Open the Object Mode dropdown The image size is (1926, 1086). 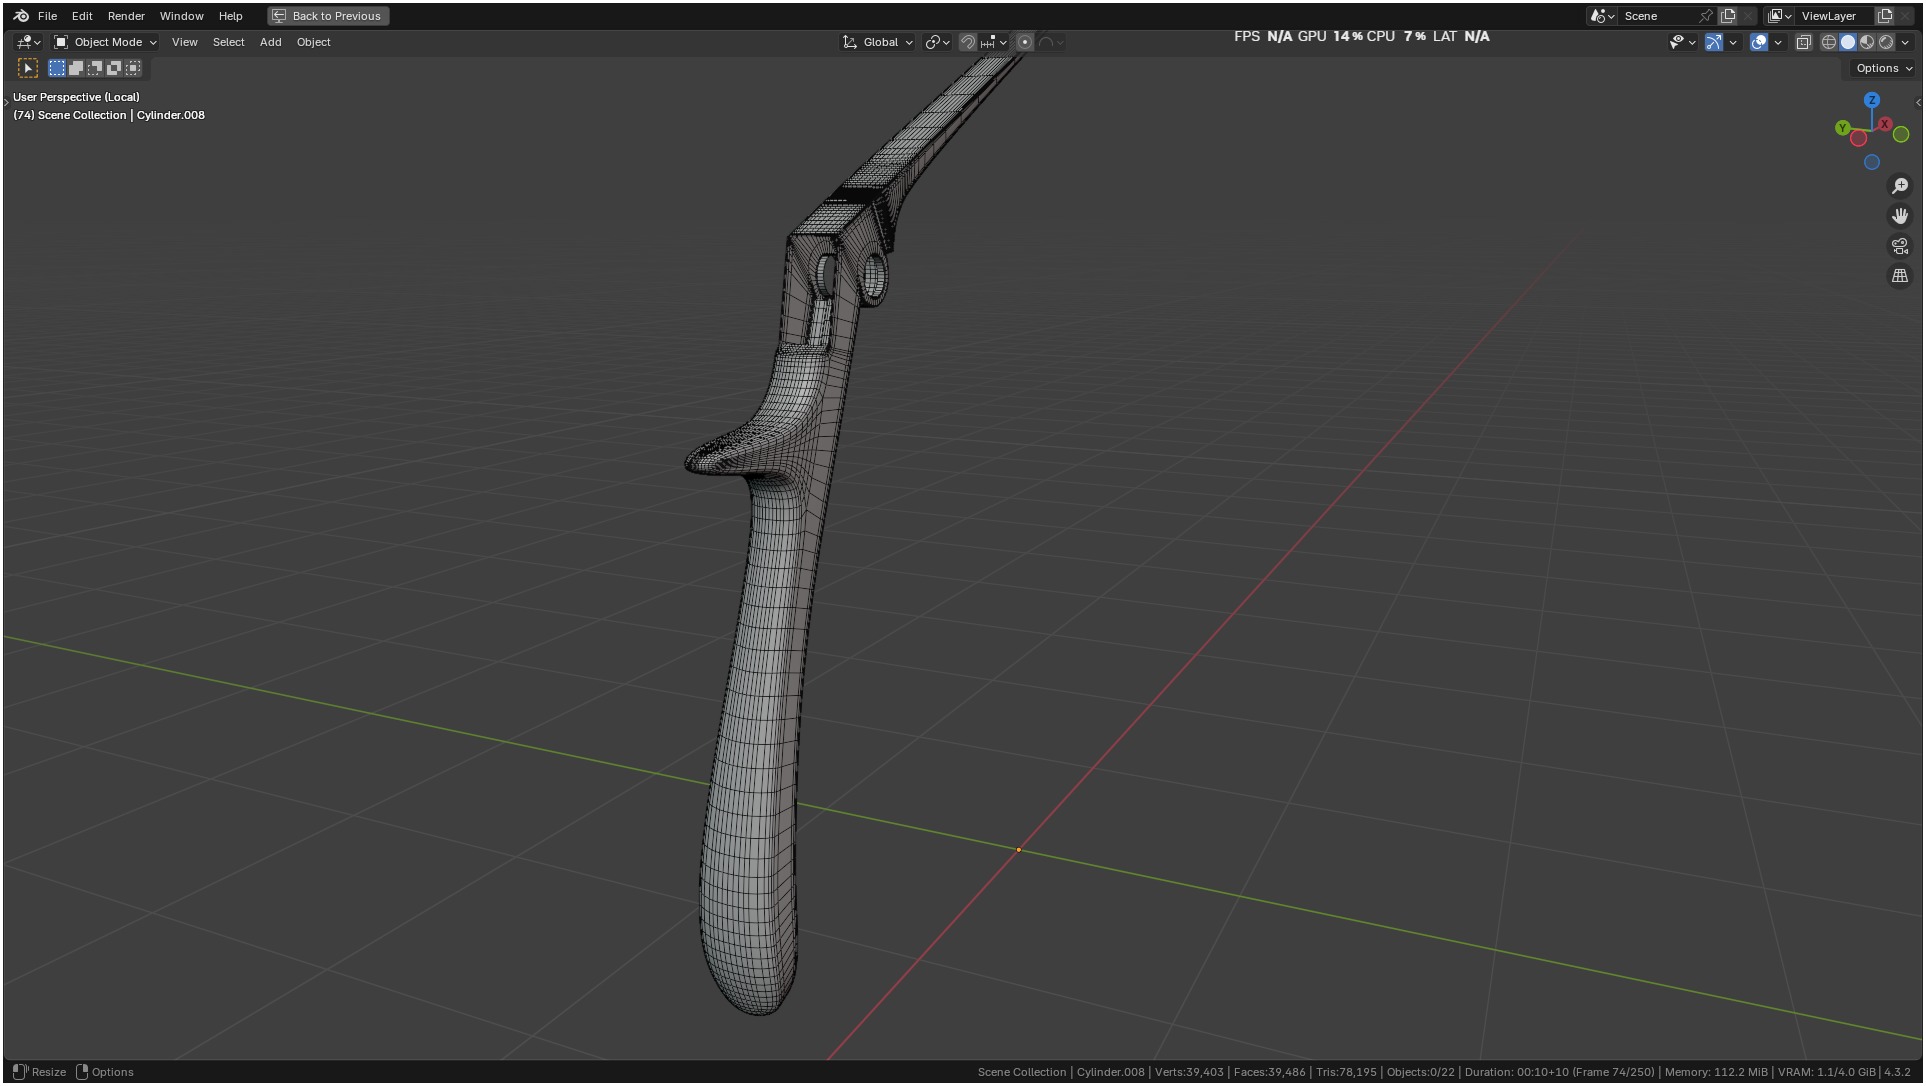tap(106, 42)
